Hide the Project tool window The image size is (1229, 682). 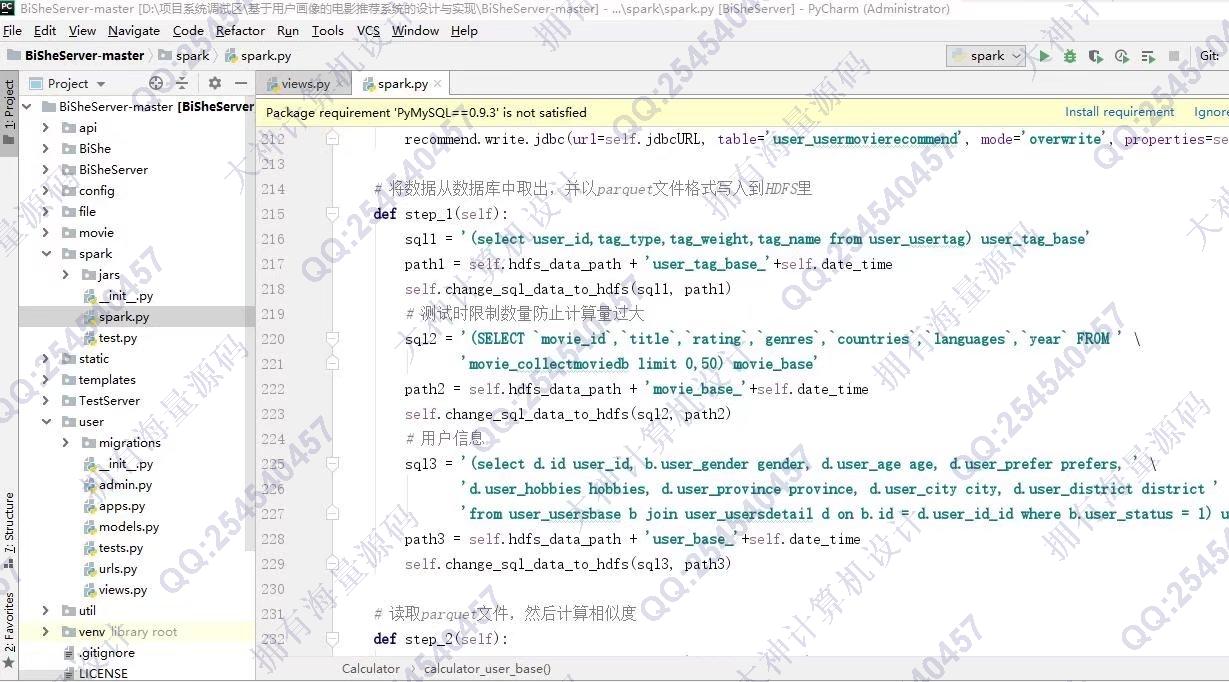pos(241,83)
